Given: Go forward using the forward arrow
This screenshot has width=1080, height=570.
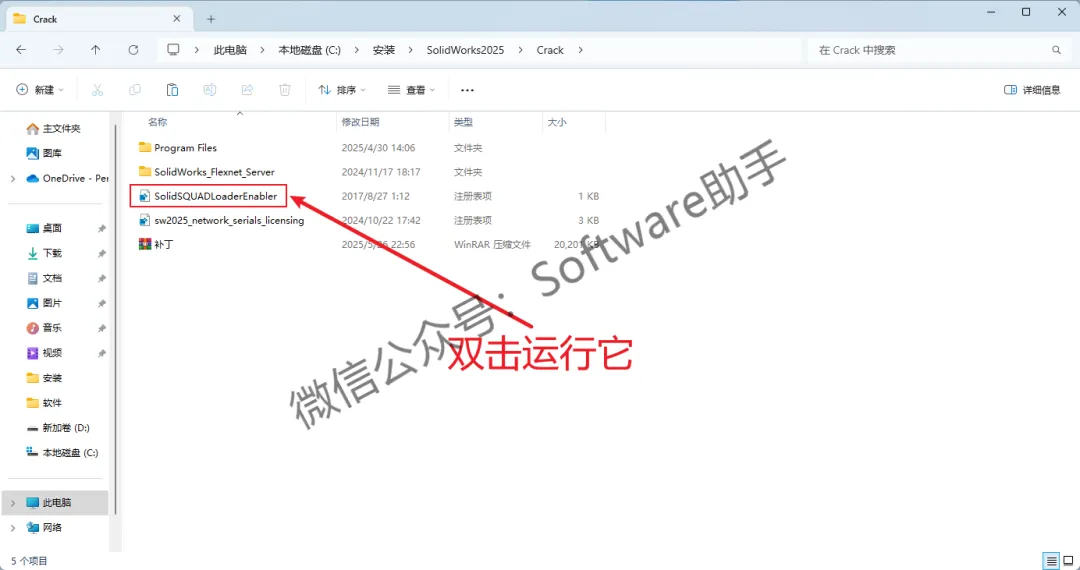Looking at the screenshot, I should click(x=59, y=50).
